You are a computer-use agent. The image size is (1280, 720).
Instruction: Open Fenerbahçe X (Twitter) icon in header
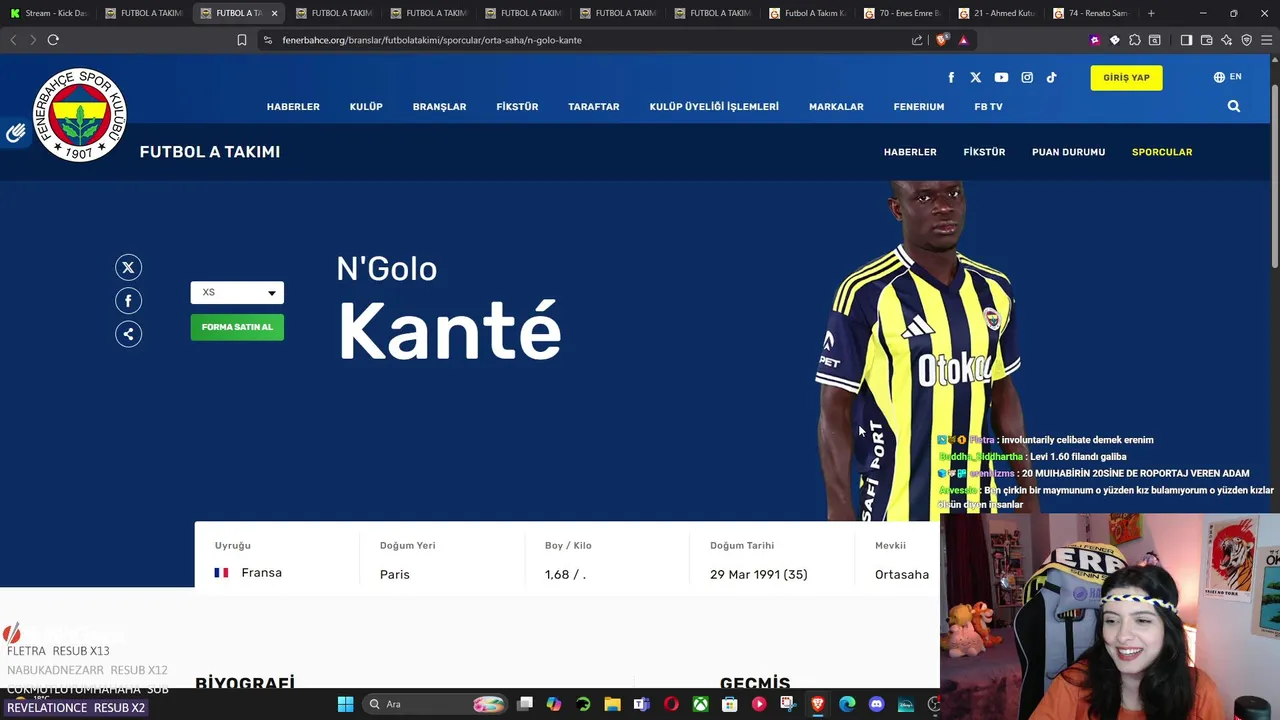coord(976,78)
